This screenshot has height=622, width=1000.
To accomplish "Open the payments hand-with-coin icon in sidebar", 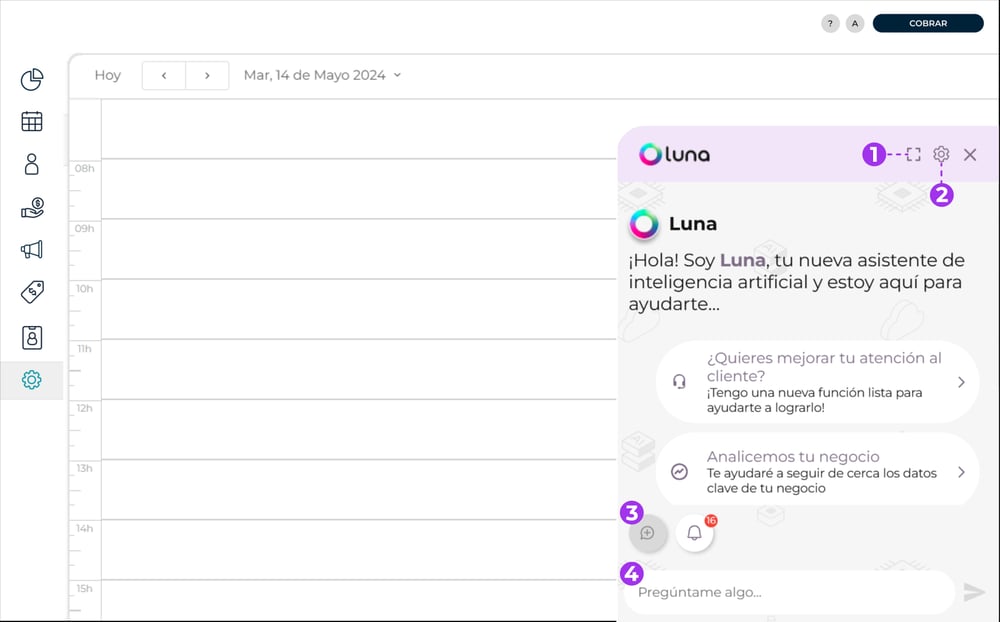I will tap(32, 207).
